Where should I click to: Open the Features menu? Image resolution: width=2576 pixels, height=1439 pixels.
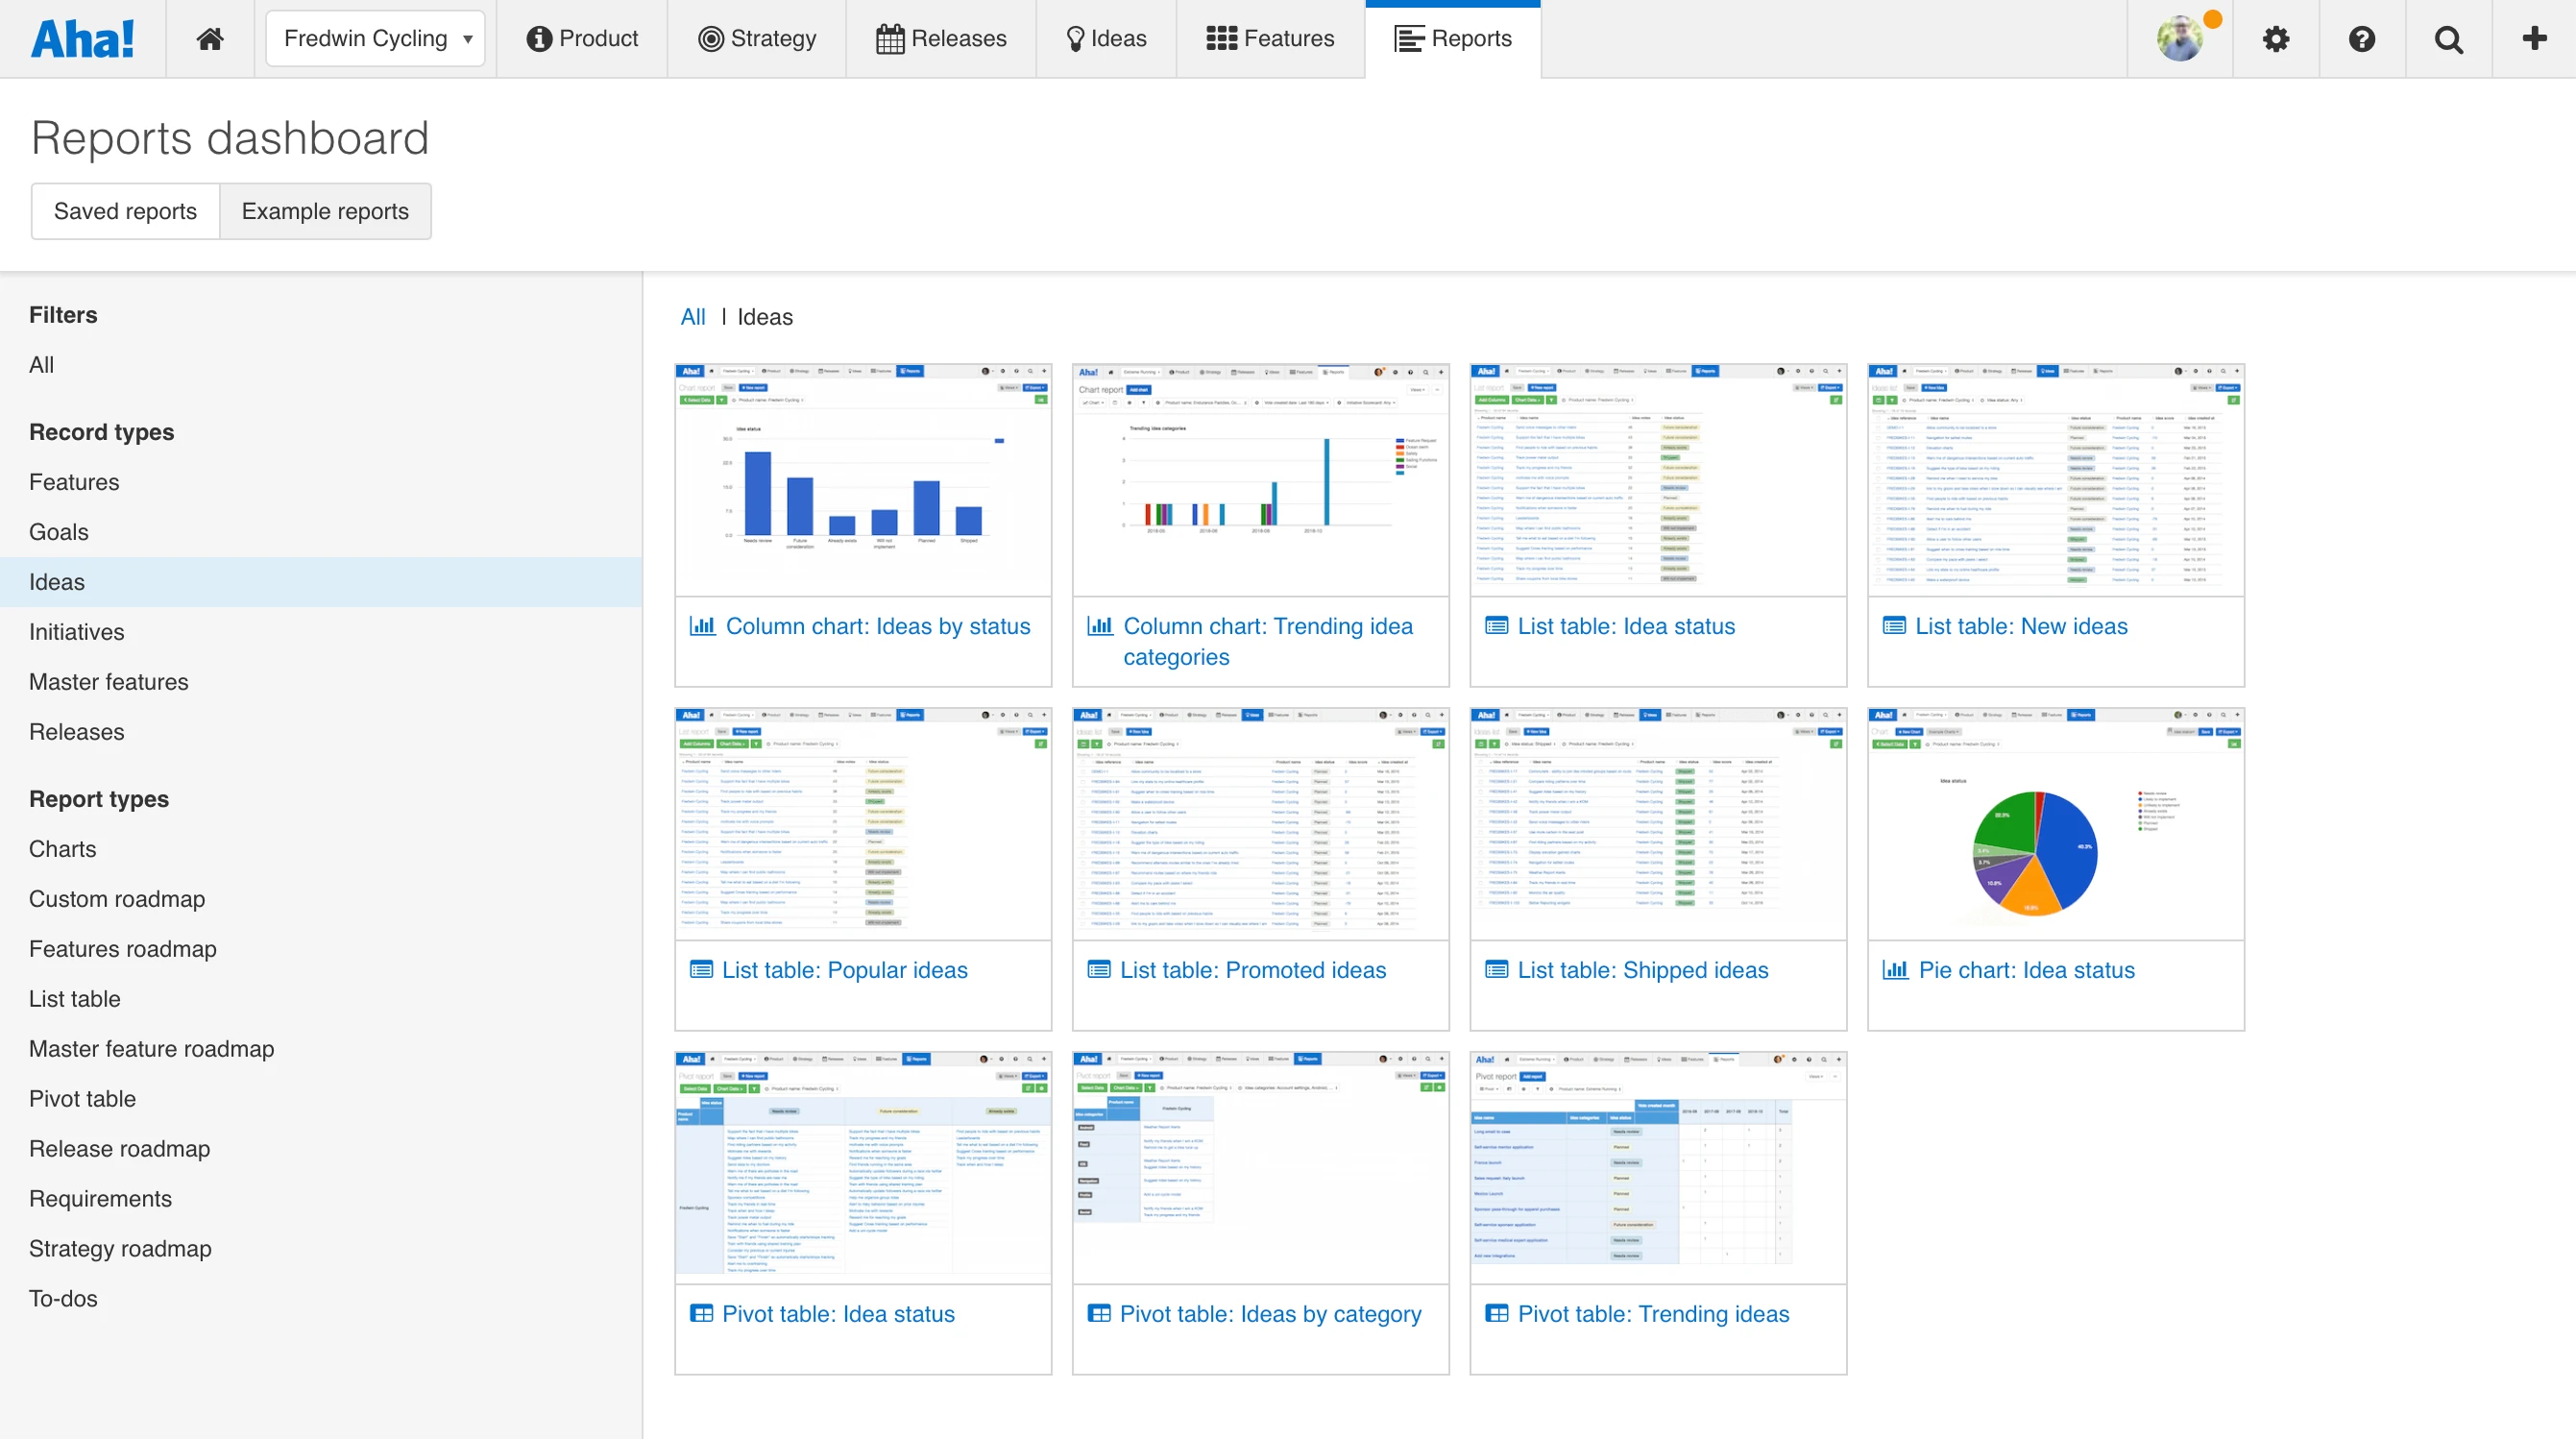coord(1270,39)
